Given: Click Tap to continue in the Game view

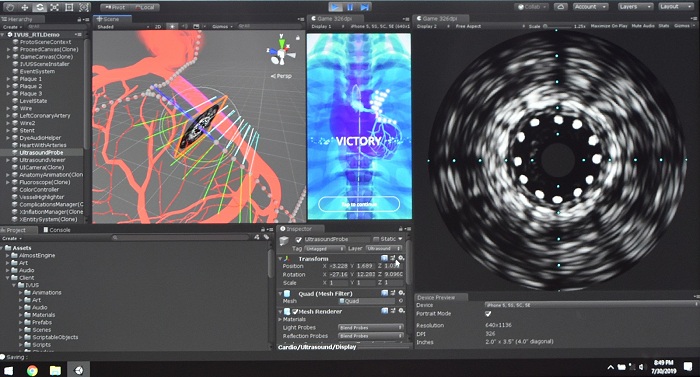Looking at the screenshot, I should point(359,204).
